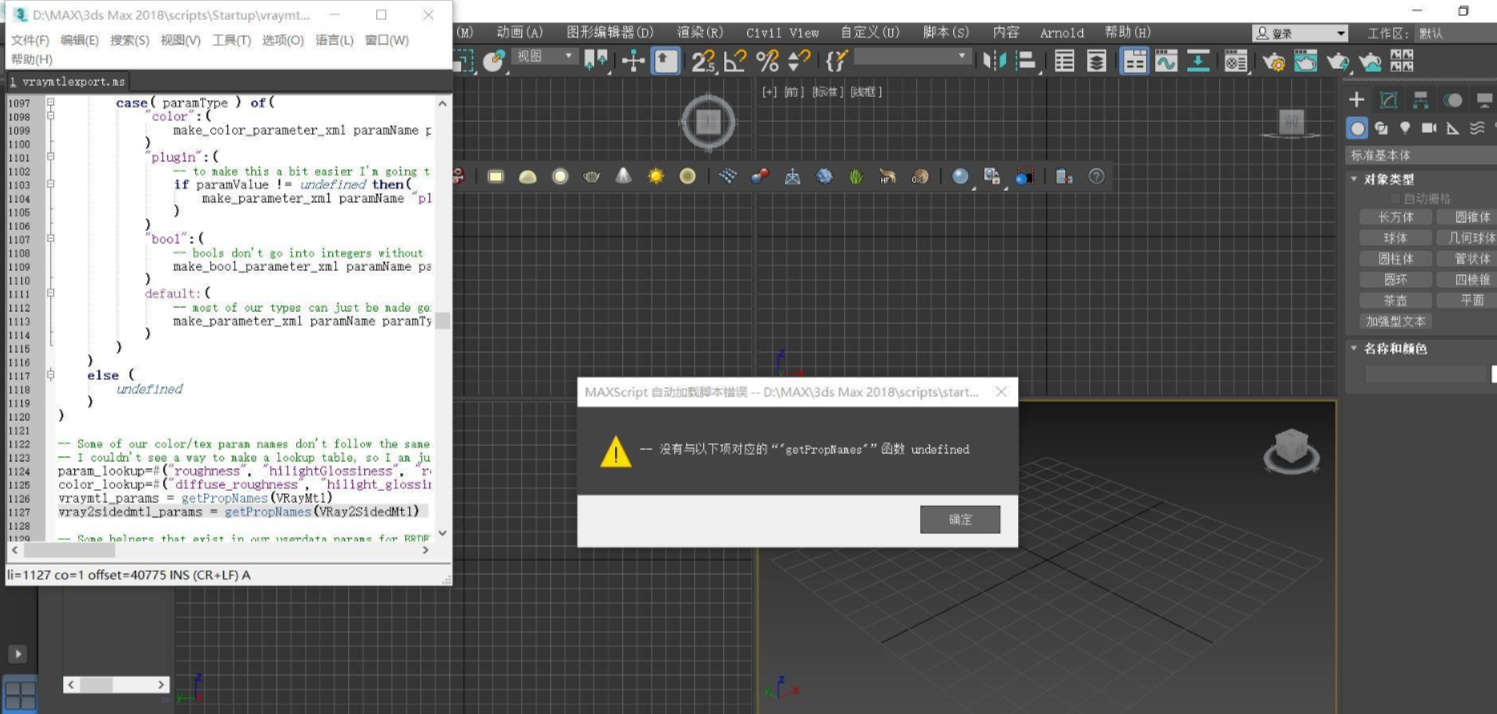Select the Cameras category icon

pos(1429,128)
